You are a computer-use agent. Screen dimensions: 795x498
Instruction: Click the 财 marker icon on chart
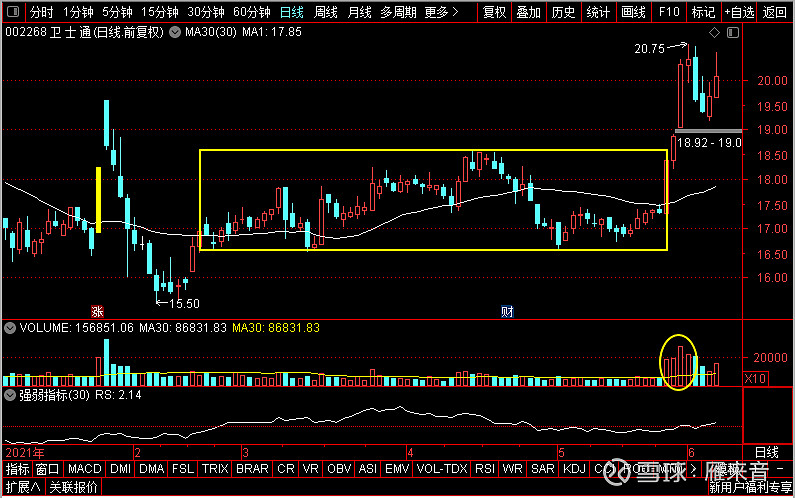507,311
